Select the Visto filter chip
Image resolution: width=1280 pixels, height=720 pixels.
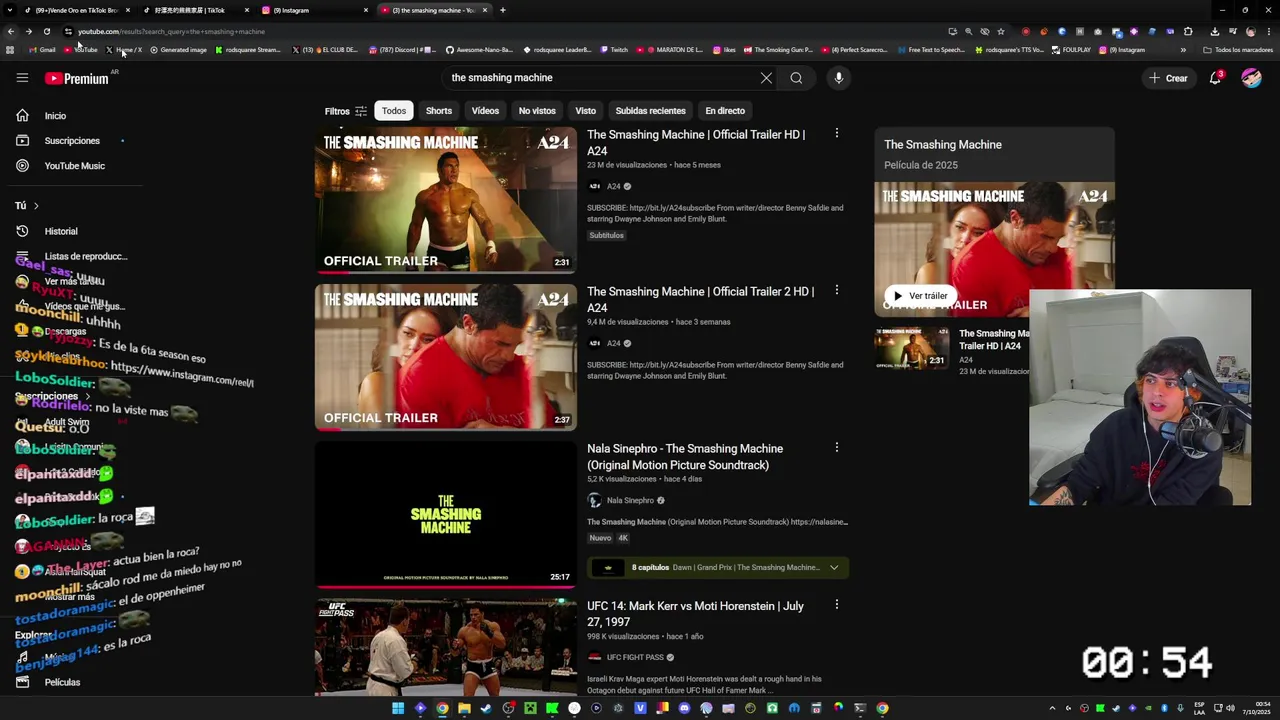pos(586,111)
